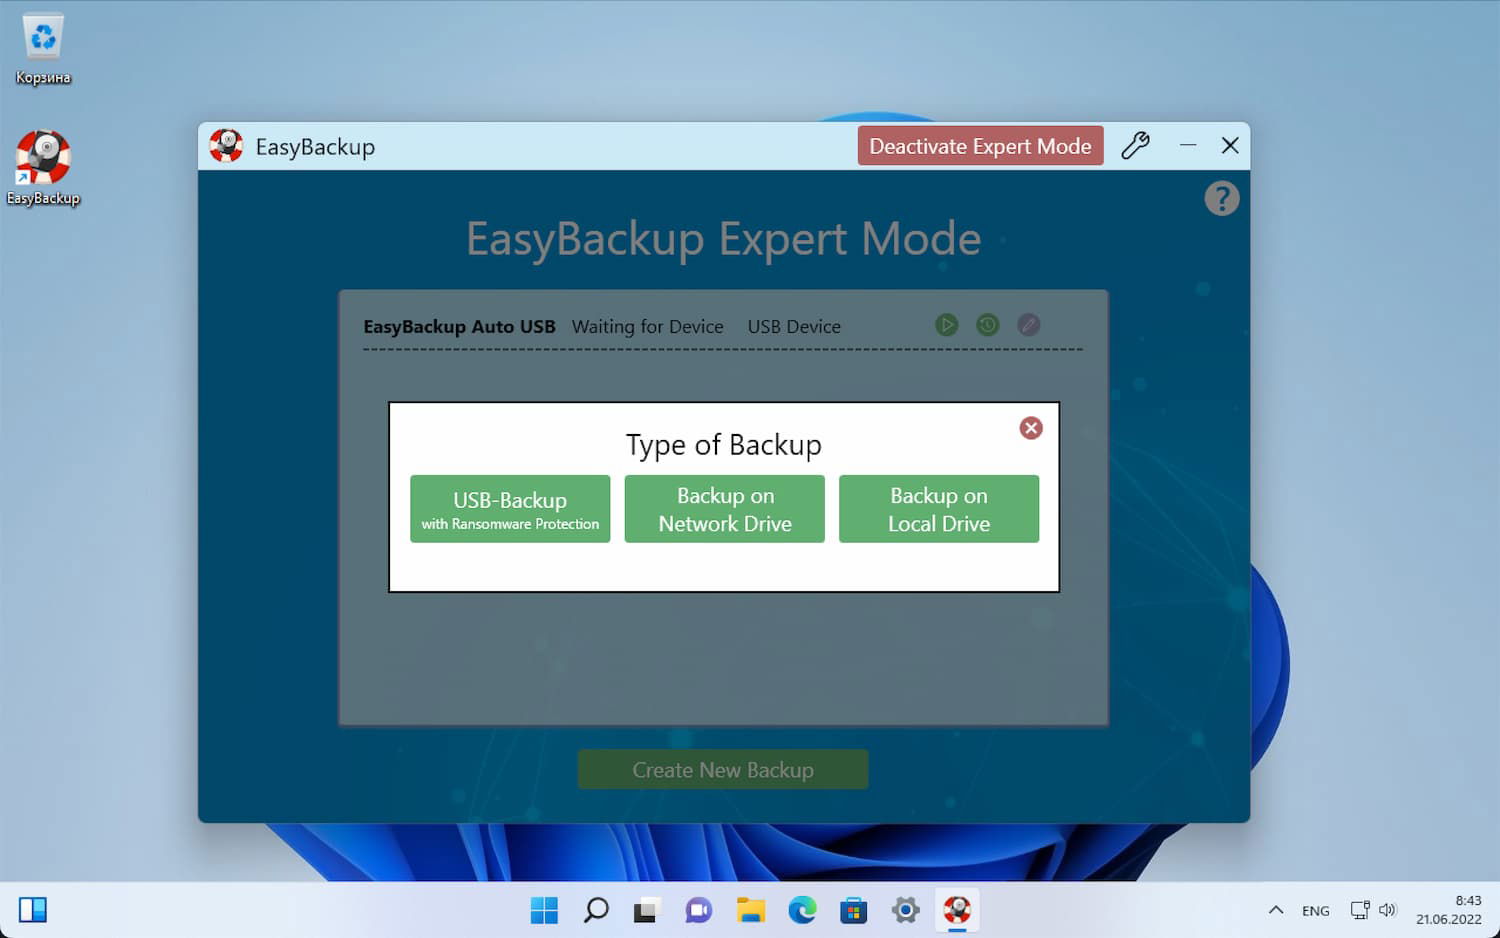This screenshot has height=938, width=1500.
Task: Open help with the question mark icon
Action: [x=1222, y=198]
